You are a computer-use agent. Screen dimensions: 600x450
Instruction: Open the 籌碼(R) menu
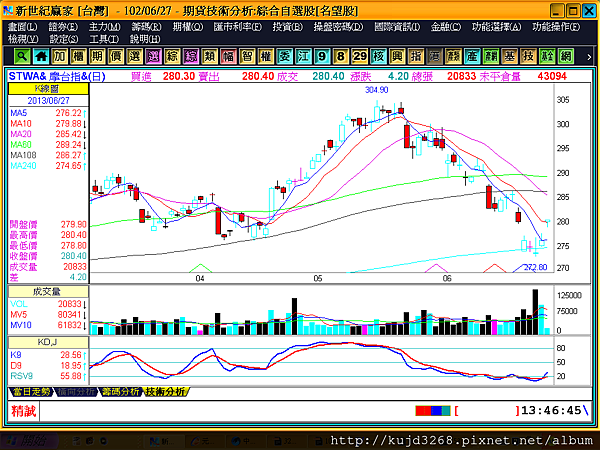(x=147, y=27)
